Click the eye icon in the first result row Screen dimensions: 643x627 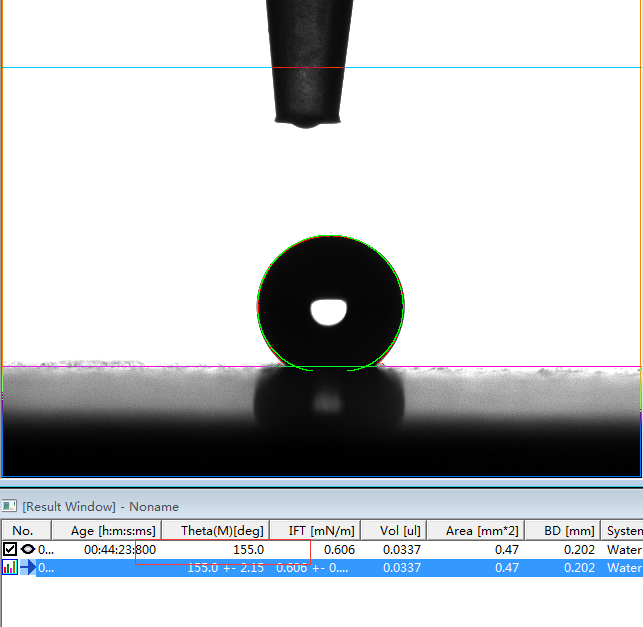pyautogui.click(x=28, y=549)
